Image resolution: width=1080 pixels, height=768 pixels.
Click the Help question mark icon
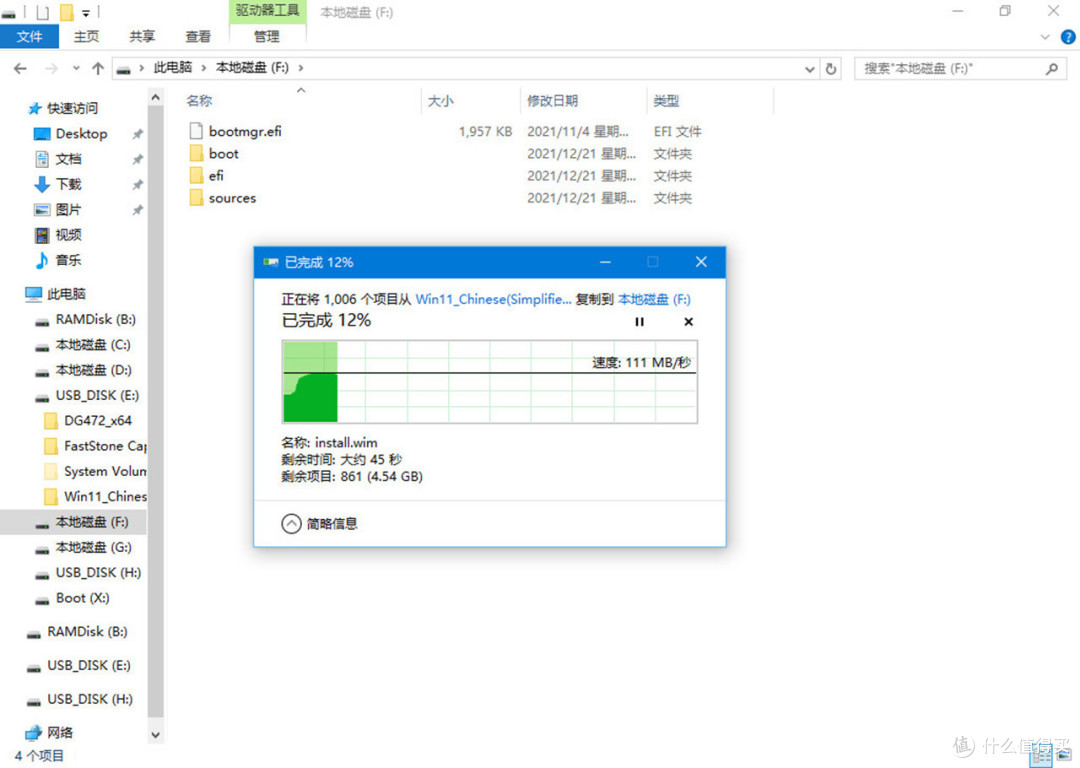pyautogui.click(x=1068, y=37)
